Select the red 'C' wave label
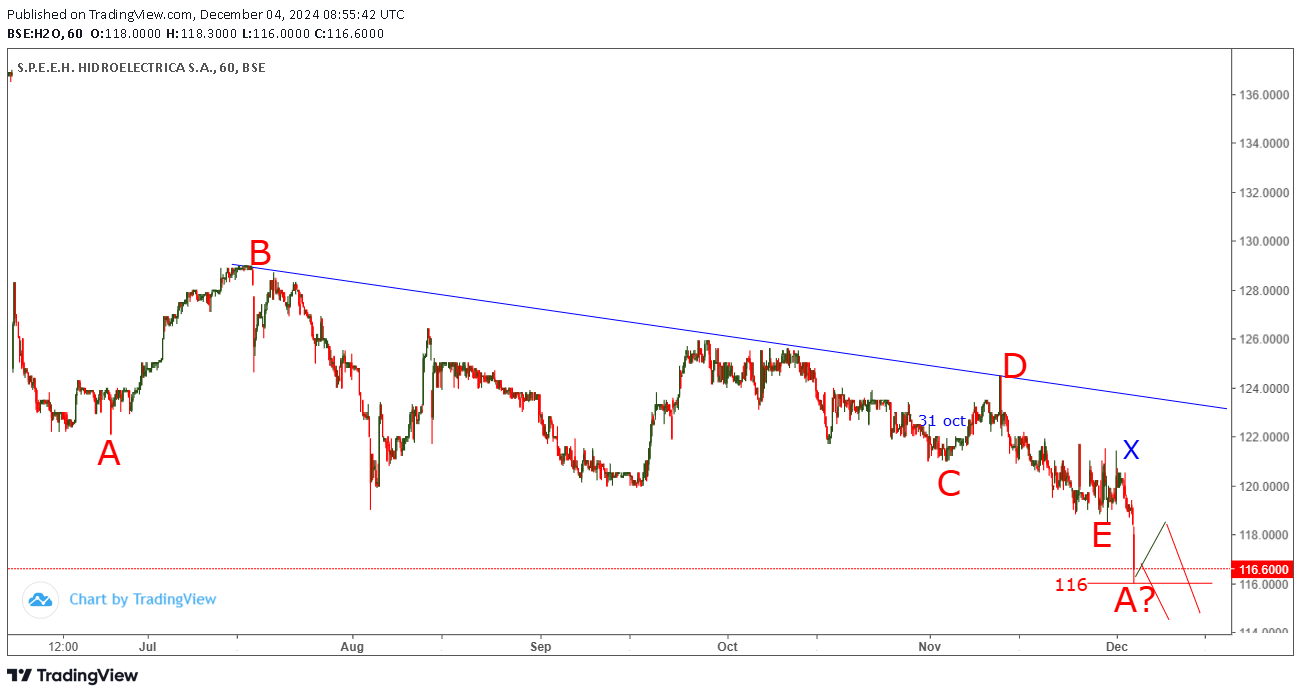The width and height of the screenshot is (1301, 696). (948, 485)
